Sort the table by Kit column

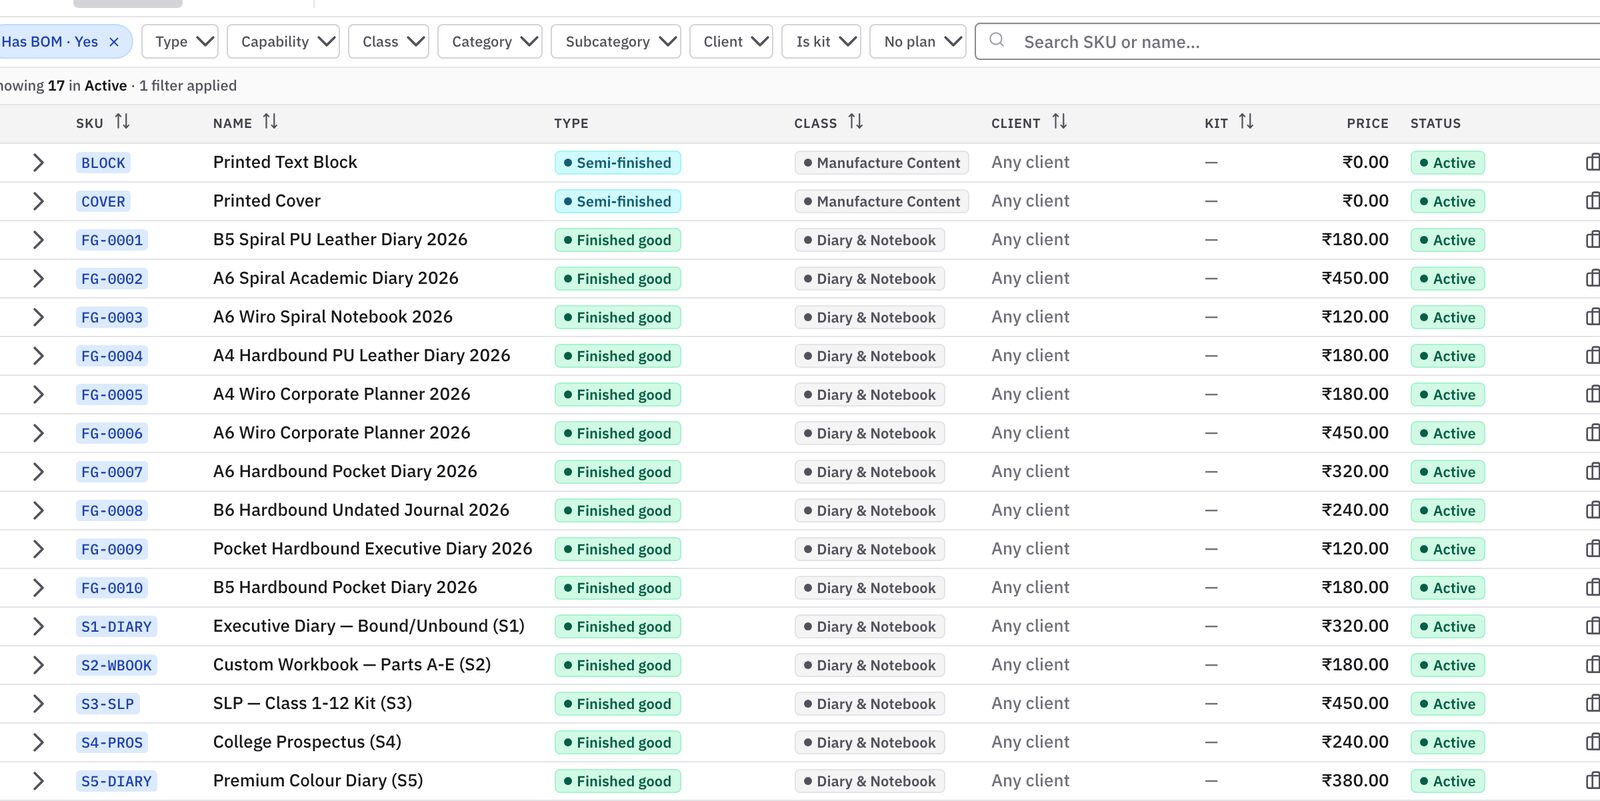[x=1246, y=122]
